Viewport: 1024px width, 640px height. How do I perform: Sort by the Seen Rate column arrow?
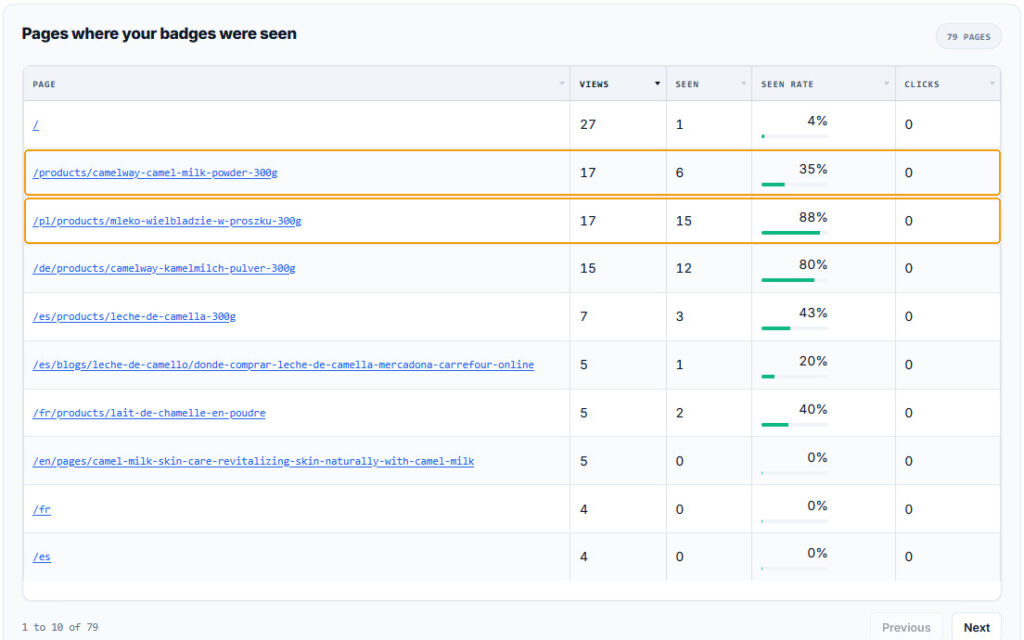coord(886,84)
